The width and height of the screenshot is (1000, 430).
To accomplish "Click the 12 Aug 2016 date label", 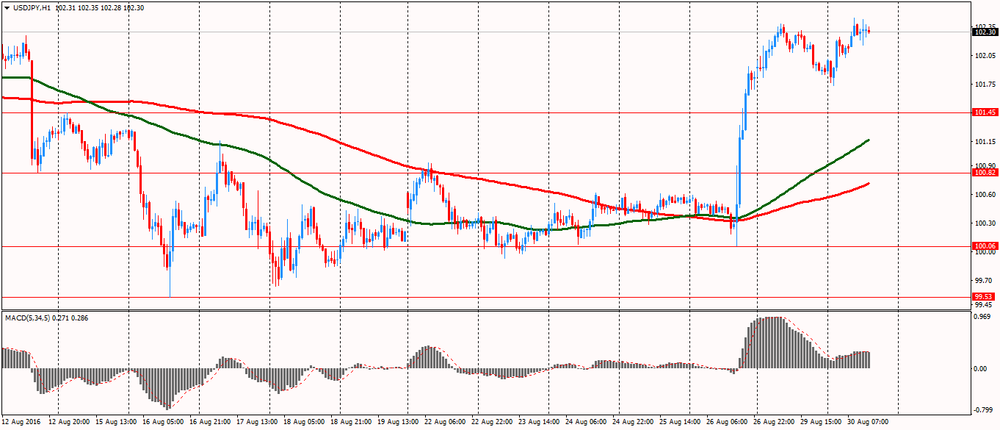I will pyautogui.click(x=20, y=422).
